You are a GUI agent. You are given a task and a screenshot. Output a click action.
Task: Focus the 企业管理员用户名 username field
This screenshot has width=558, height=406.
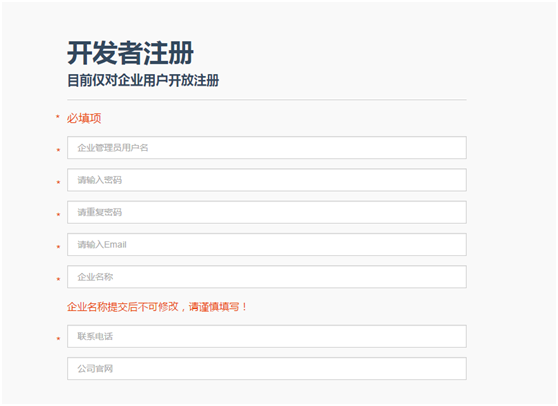click(x=267, y=148)
